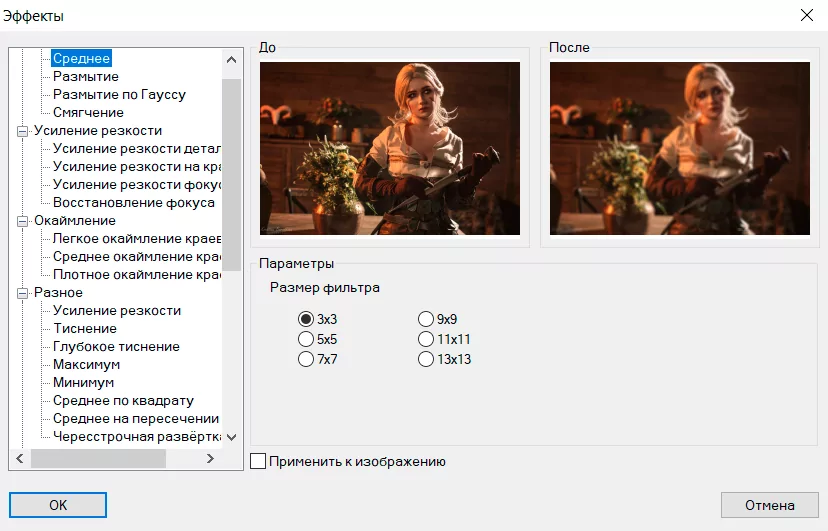828x531 pixels.
Task: Click tree horizontal scrollbar left arrow
Action: pos(20,458)
